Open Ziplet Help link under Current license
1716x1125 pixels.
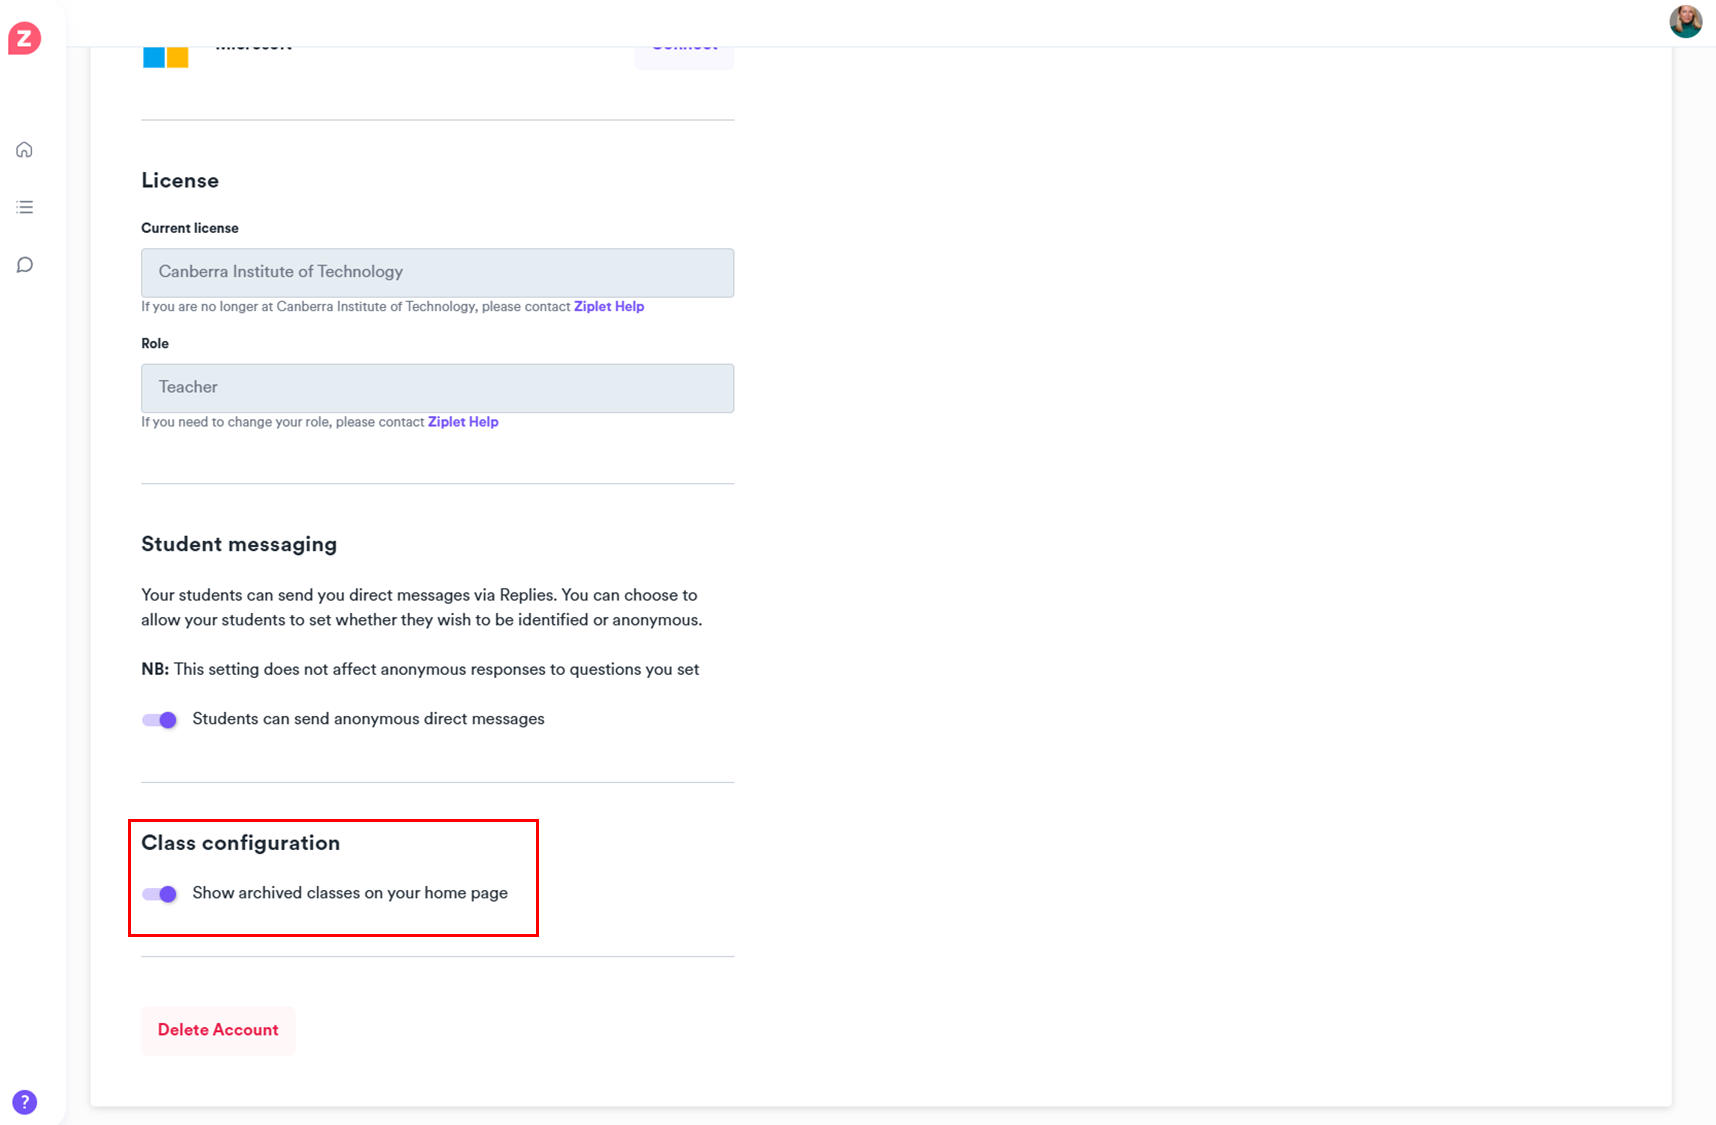[608, 307]
